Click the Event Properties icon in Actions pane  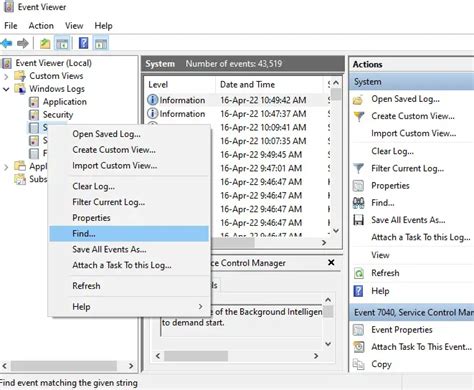(x=359, y=330)
